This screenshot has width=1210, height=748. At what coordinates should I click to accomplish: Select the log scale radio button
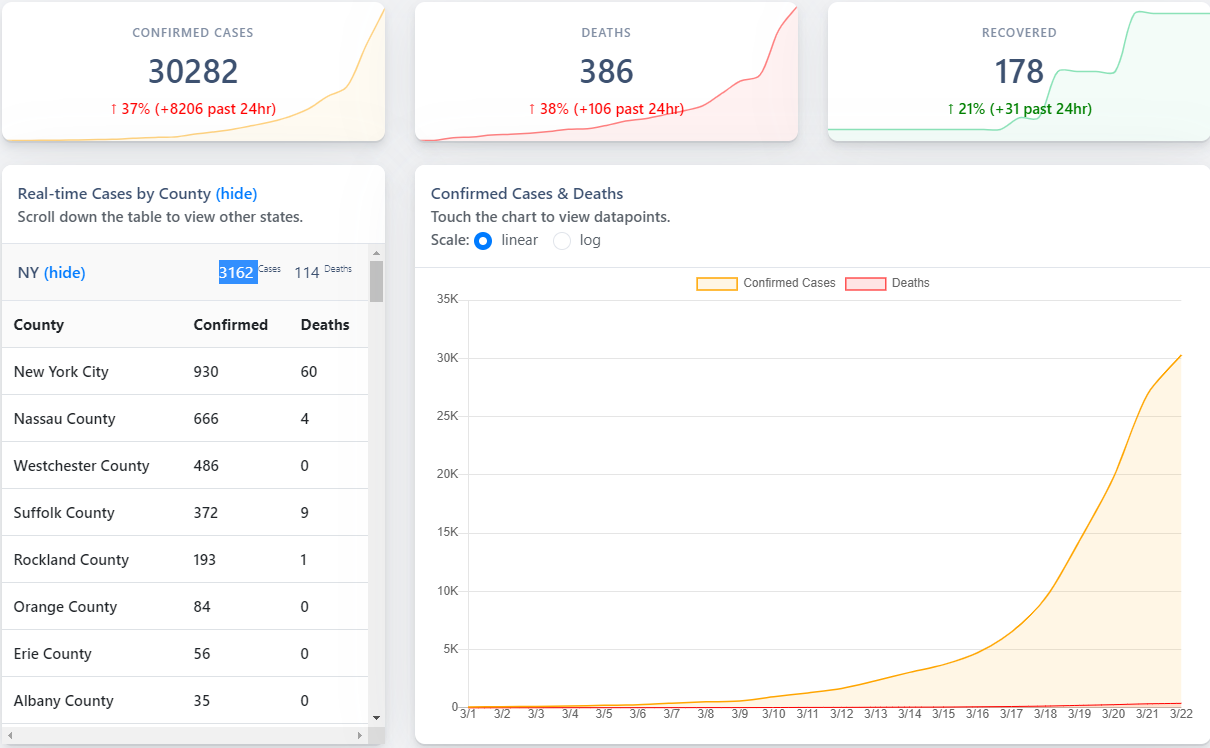[562, 241]
